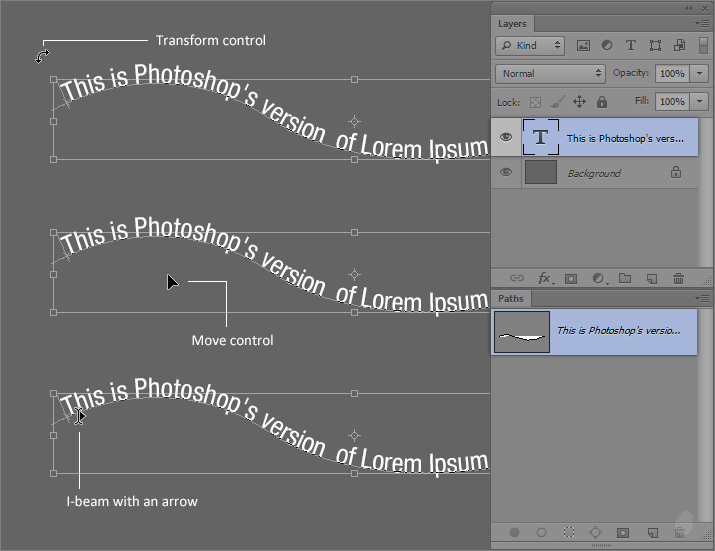Hide the text layer's eye icon
This screenshot has width=715, height=551.
[506, 138]
